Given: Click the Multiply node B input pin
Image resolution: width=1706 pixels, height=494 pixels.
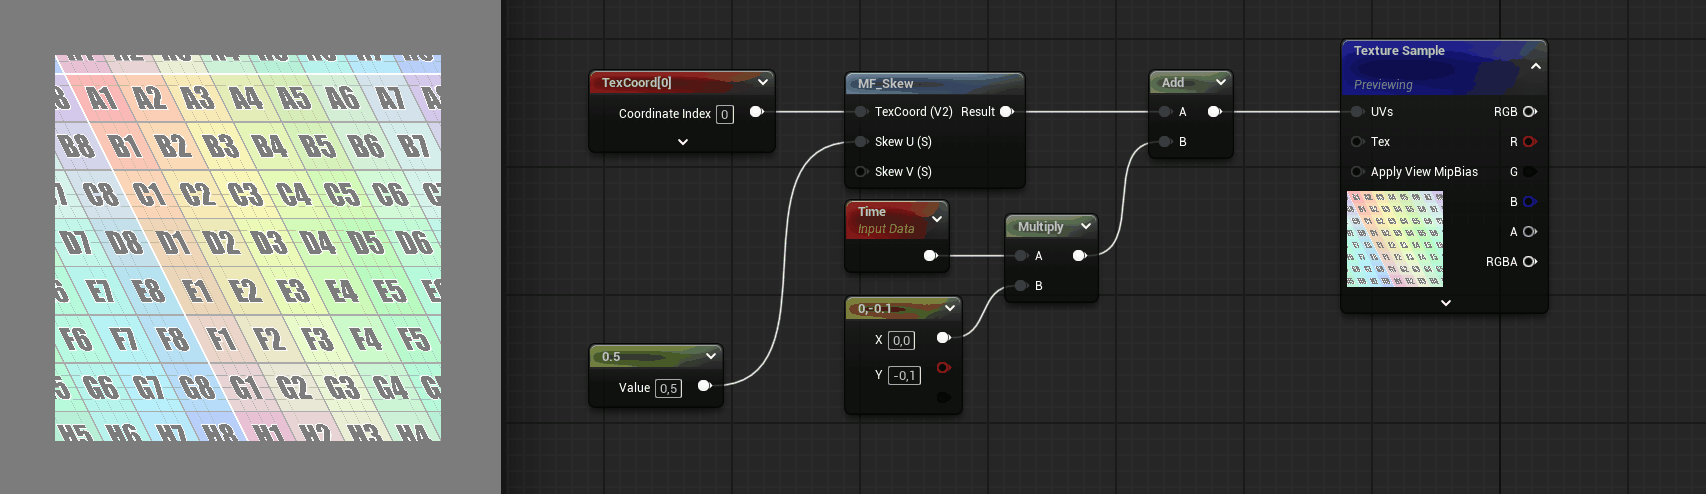Looking at the screenshot, I should pyautogui.click(x=1021, y=286).
